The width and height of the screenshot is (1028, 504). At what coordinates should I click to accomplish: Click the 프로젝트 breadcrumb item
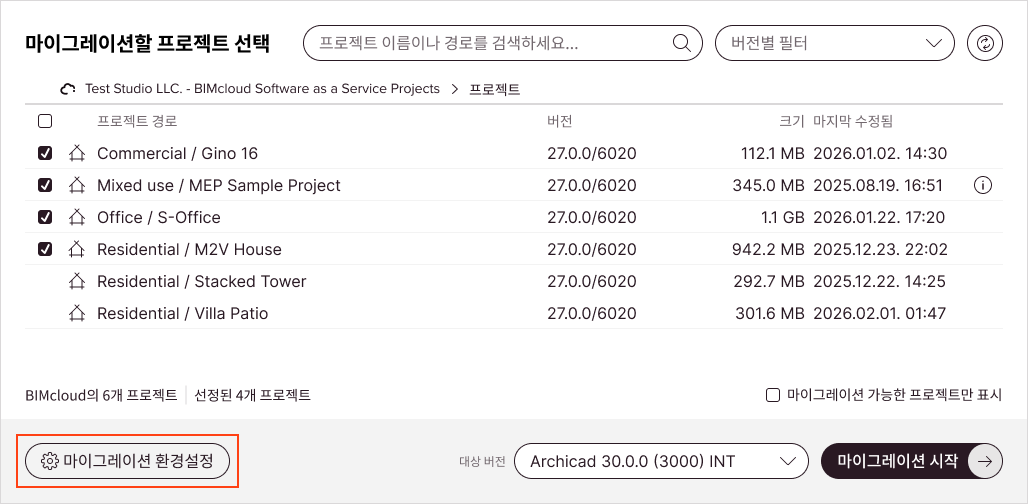tap(494, 89)
